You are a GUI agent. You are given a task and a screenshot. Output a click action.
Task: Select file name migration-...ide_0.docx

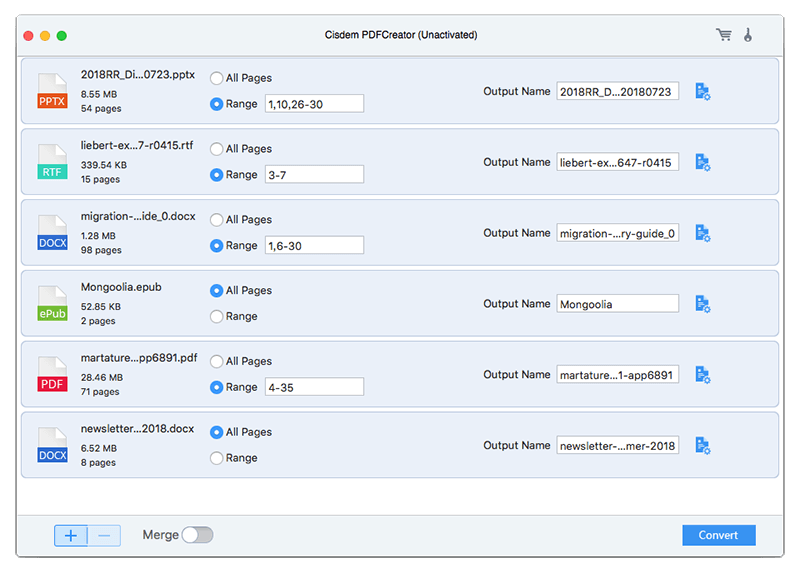(x=138, y=217)
